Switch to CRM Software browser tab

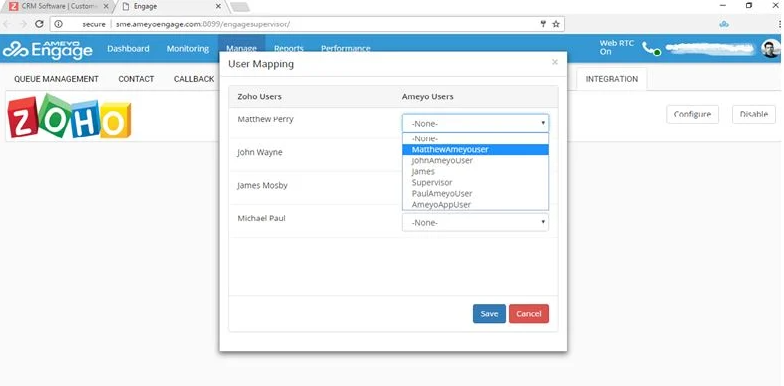pyautogui.click(x=58, y=6)
